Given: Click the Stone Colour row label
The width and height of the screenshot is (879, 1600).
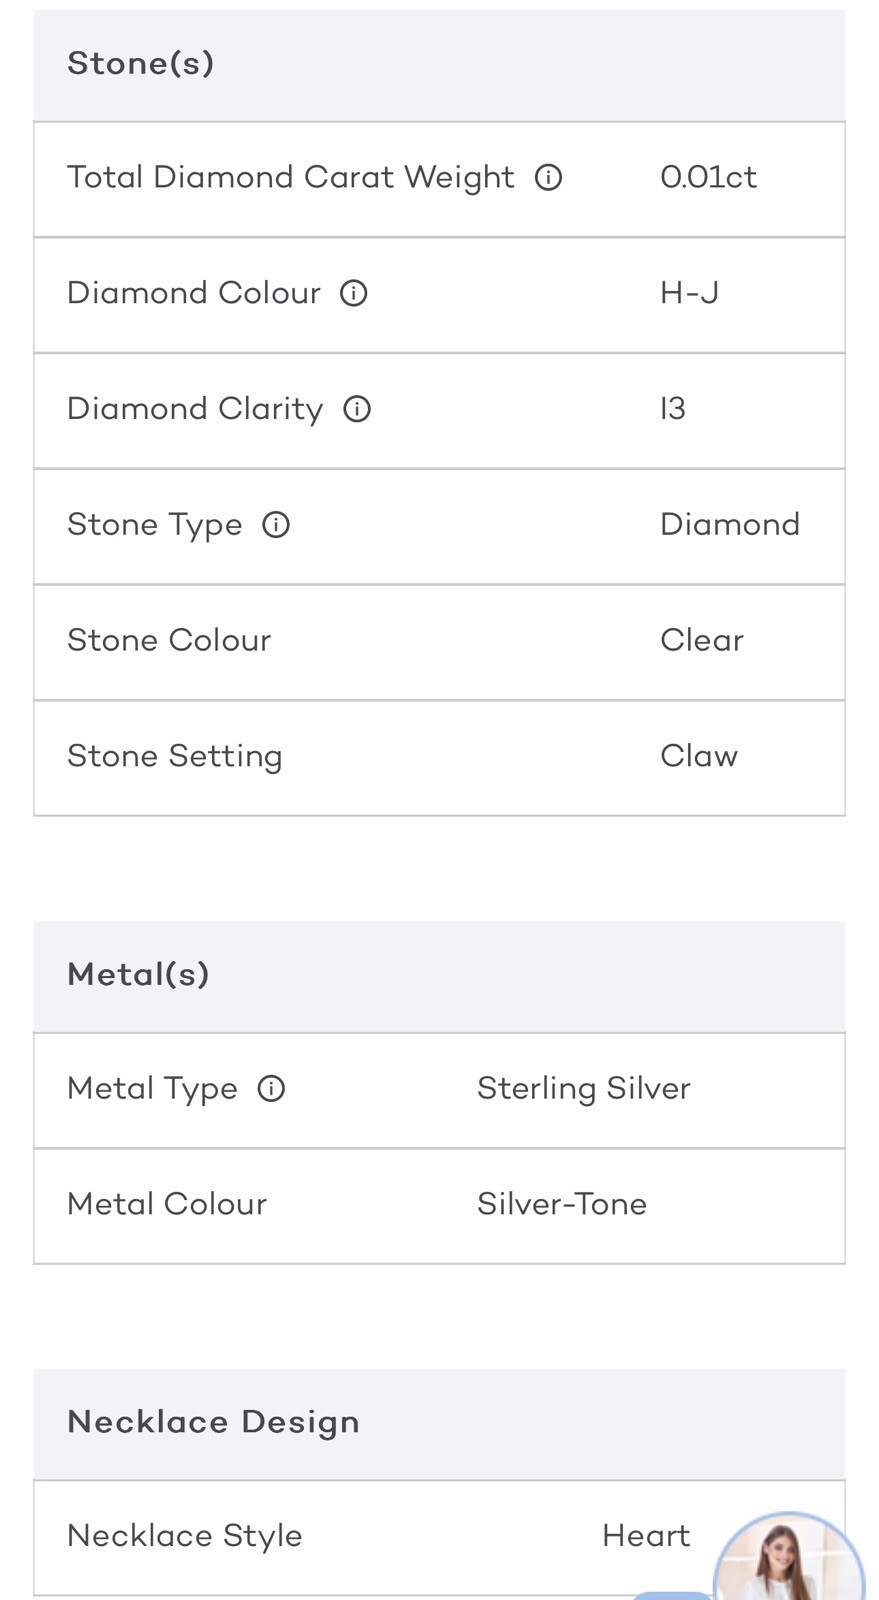Looking at the screenshot, I should click(169, 640).
